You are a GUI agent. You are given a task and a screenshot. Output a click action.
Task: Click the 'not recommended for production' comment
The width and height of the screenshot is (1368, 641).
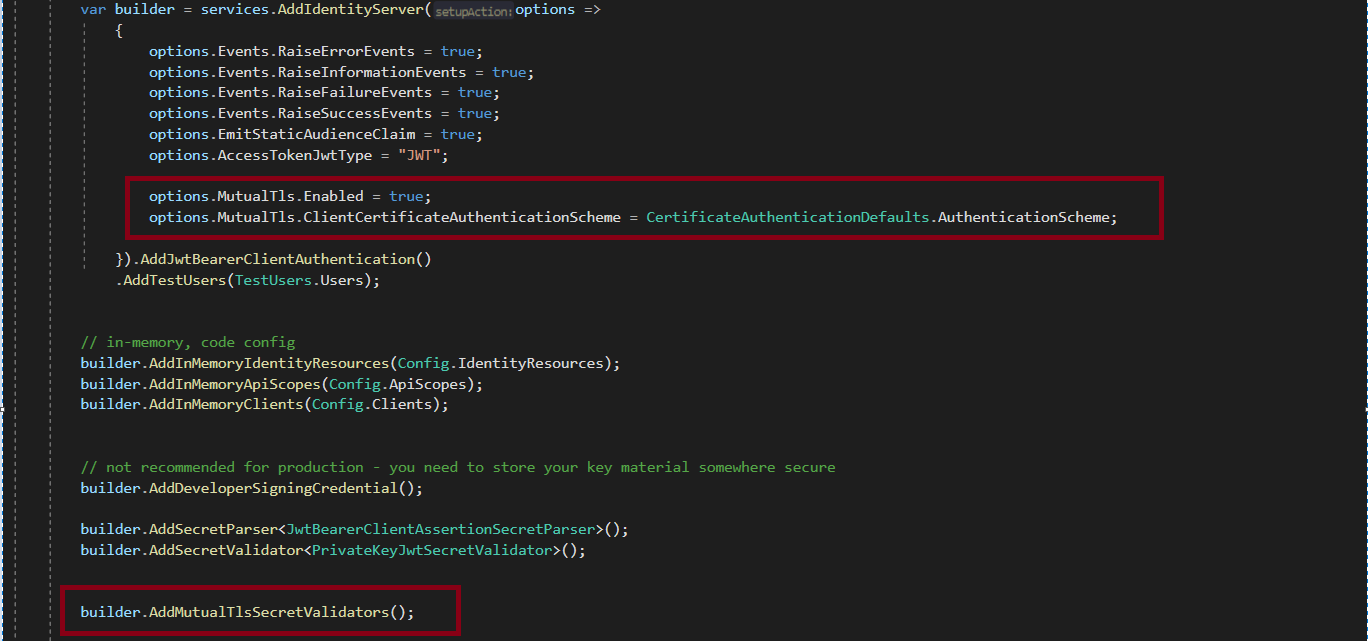[458, 467]
